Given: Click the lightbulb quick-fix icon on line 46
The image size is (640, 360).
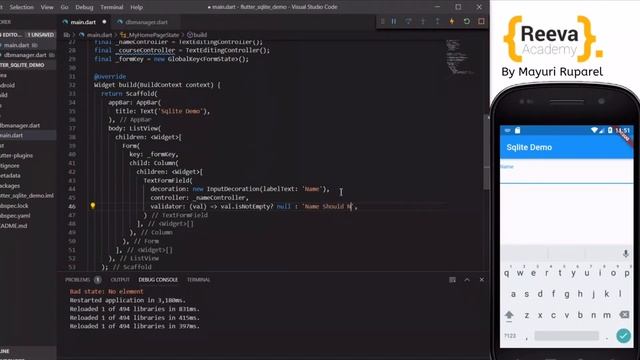Looking at the screenshot, I should click(93, 206).
